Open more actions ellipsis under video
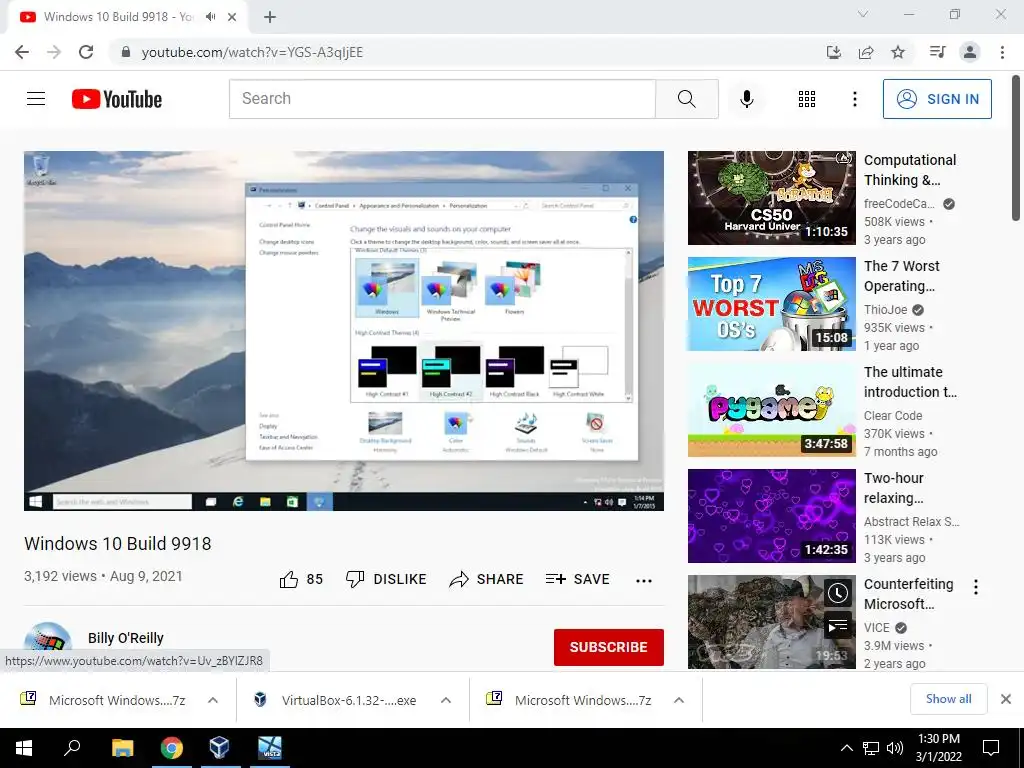The width and height of the screenshot is (1024, 768). coord(644,581)
